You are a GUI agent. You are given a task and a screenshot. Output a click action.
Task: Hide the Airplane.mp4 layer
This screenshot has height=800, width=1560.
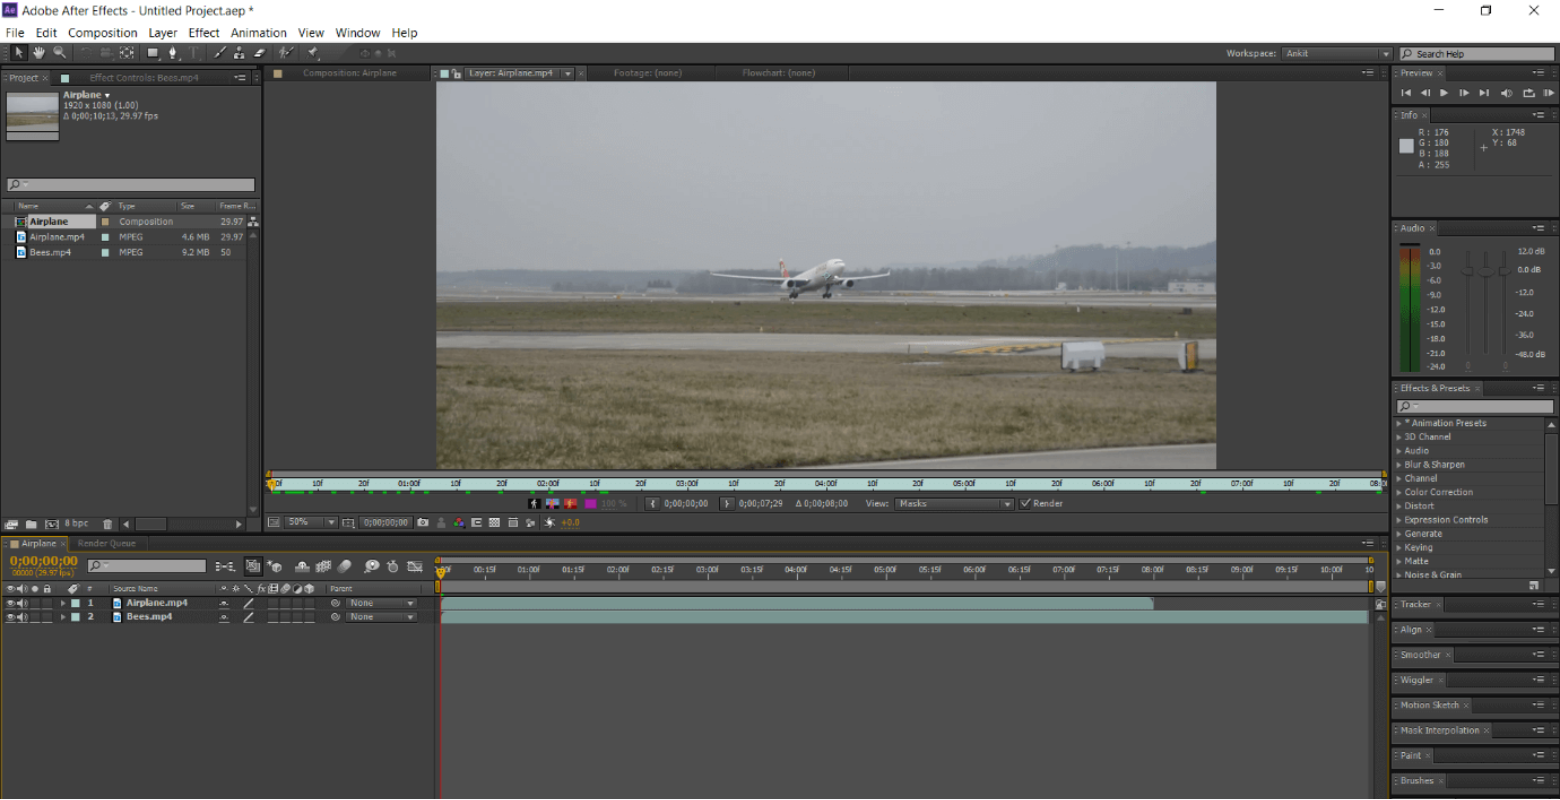pyautogui.click(x=10, y=602)
